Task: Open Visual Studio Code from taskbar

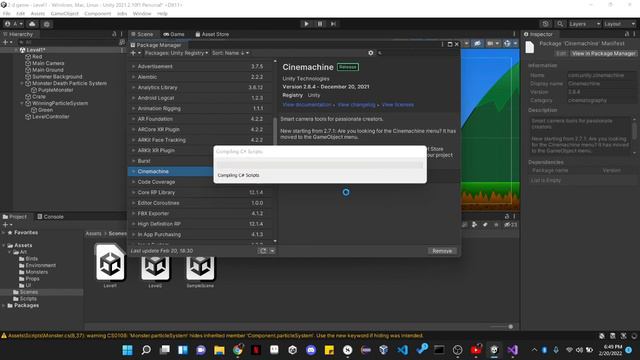Action: tap(402, 350)
